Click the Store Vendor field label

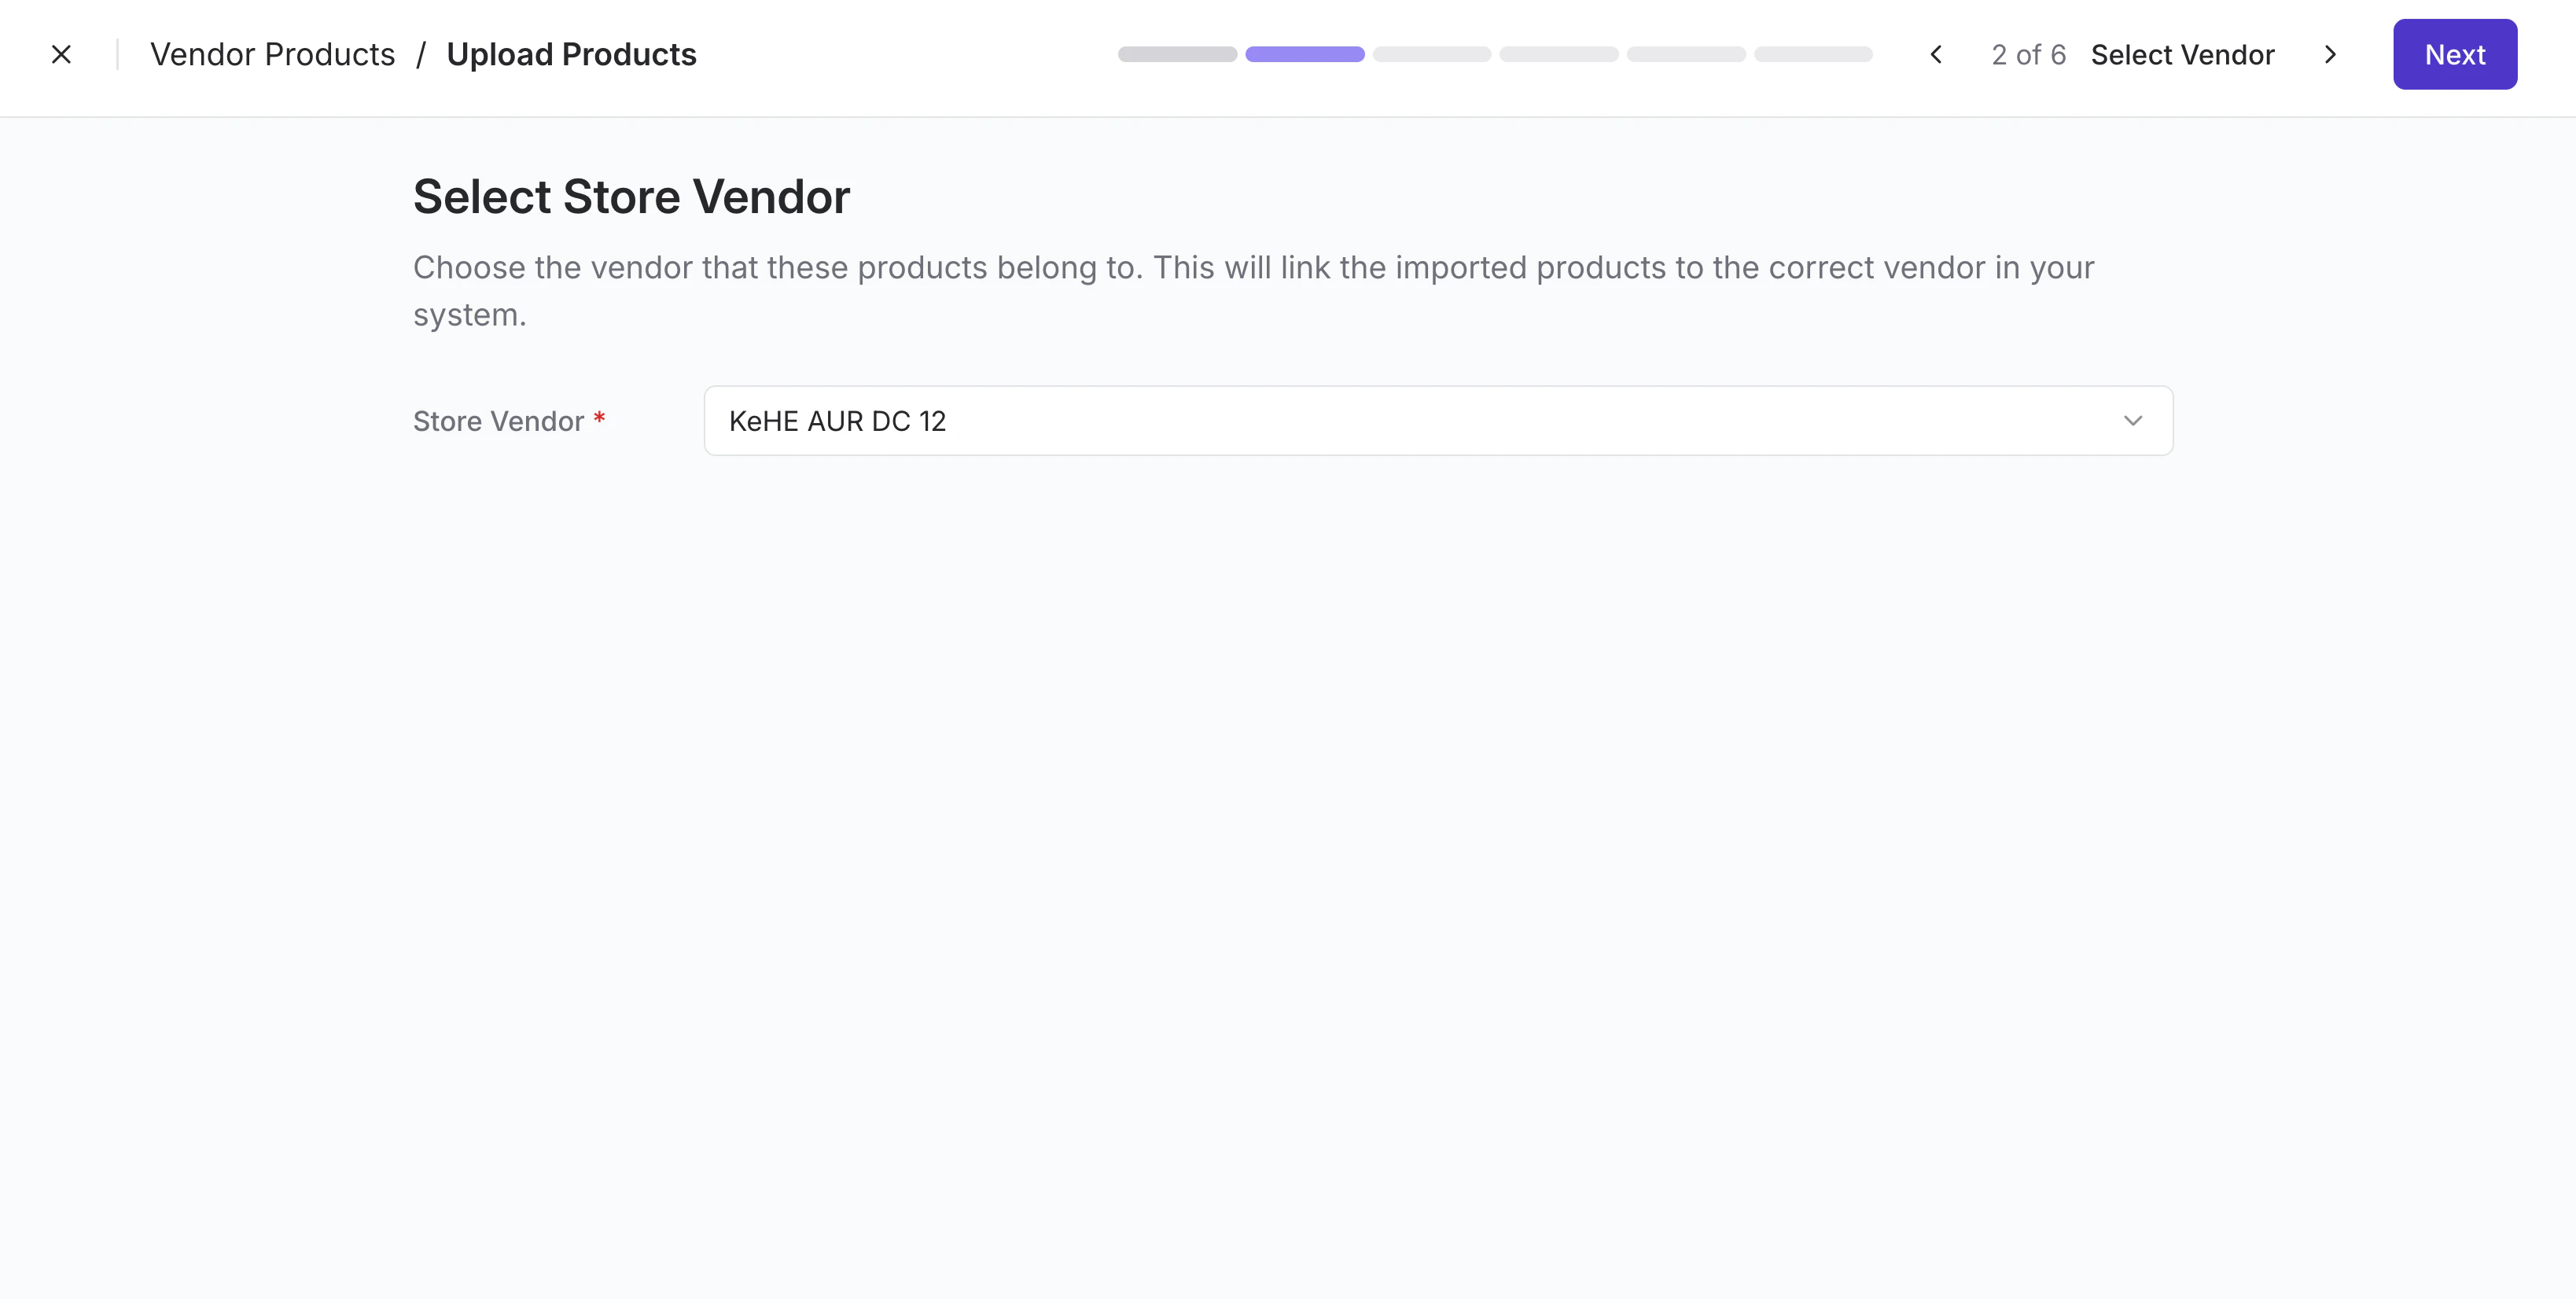[x=498, y=421]
